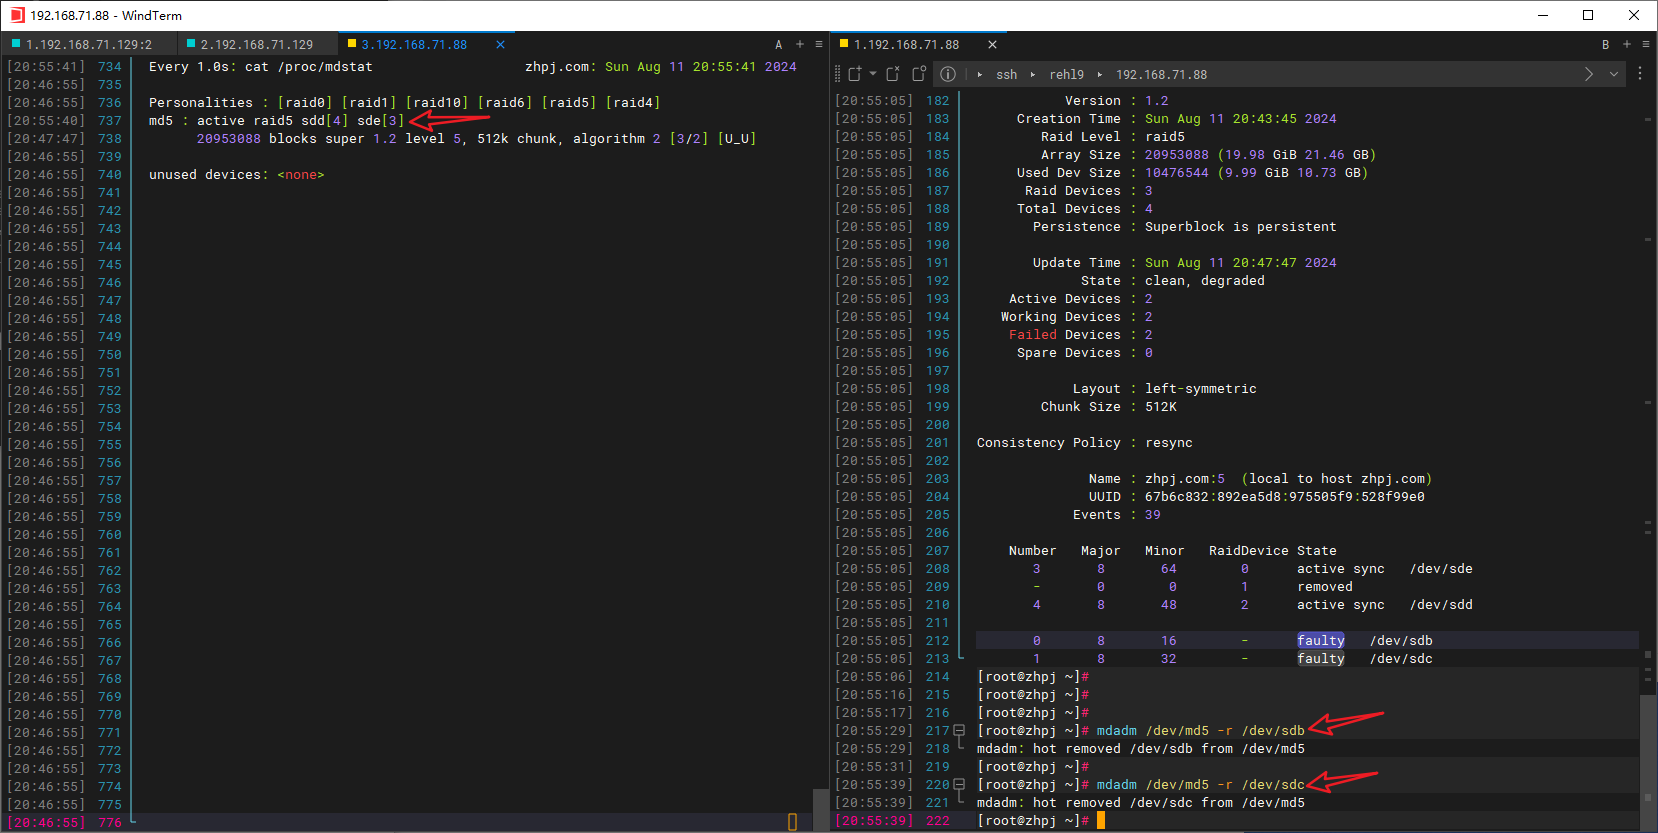Click the group A label in left pane
The image size is (1658, 833).
point(779,45)
